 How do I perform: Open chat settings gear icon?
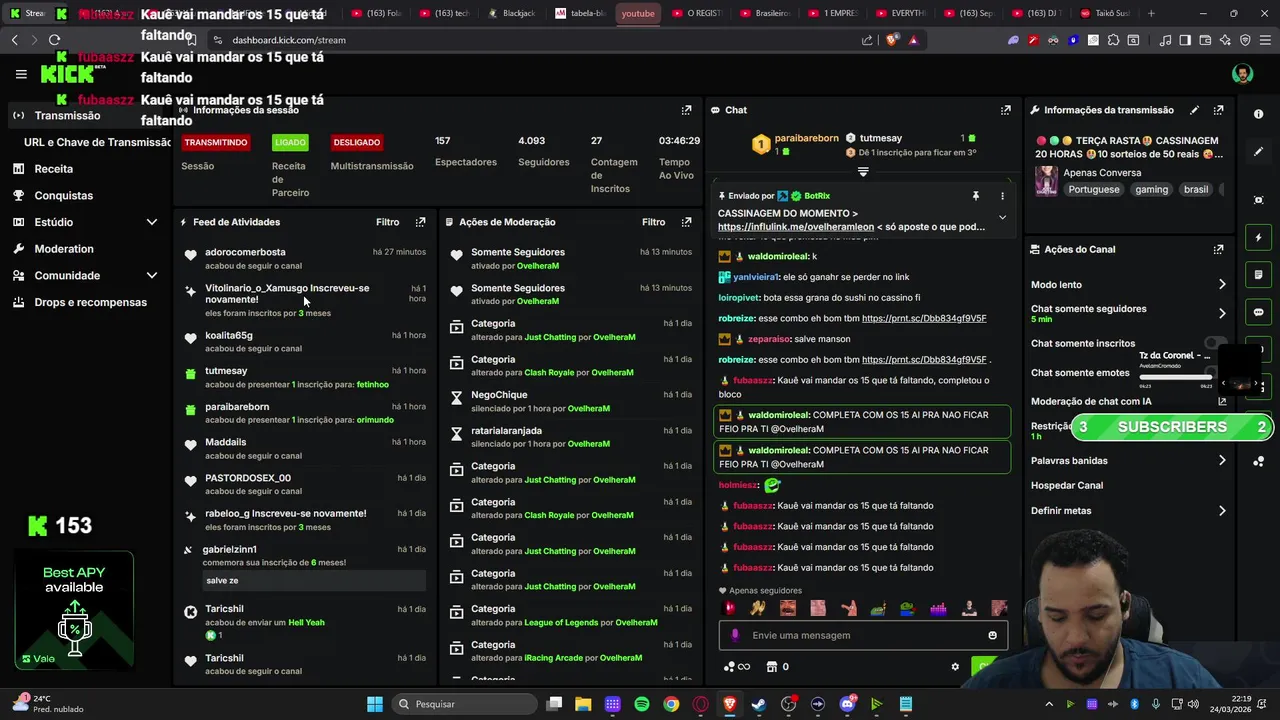point(955,667)
